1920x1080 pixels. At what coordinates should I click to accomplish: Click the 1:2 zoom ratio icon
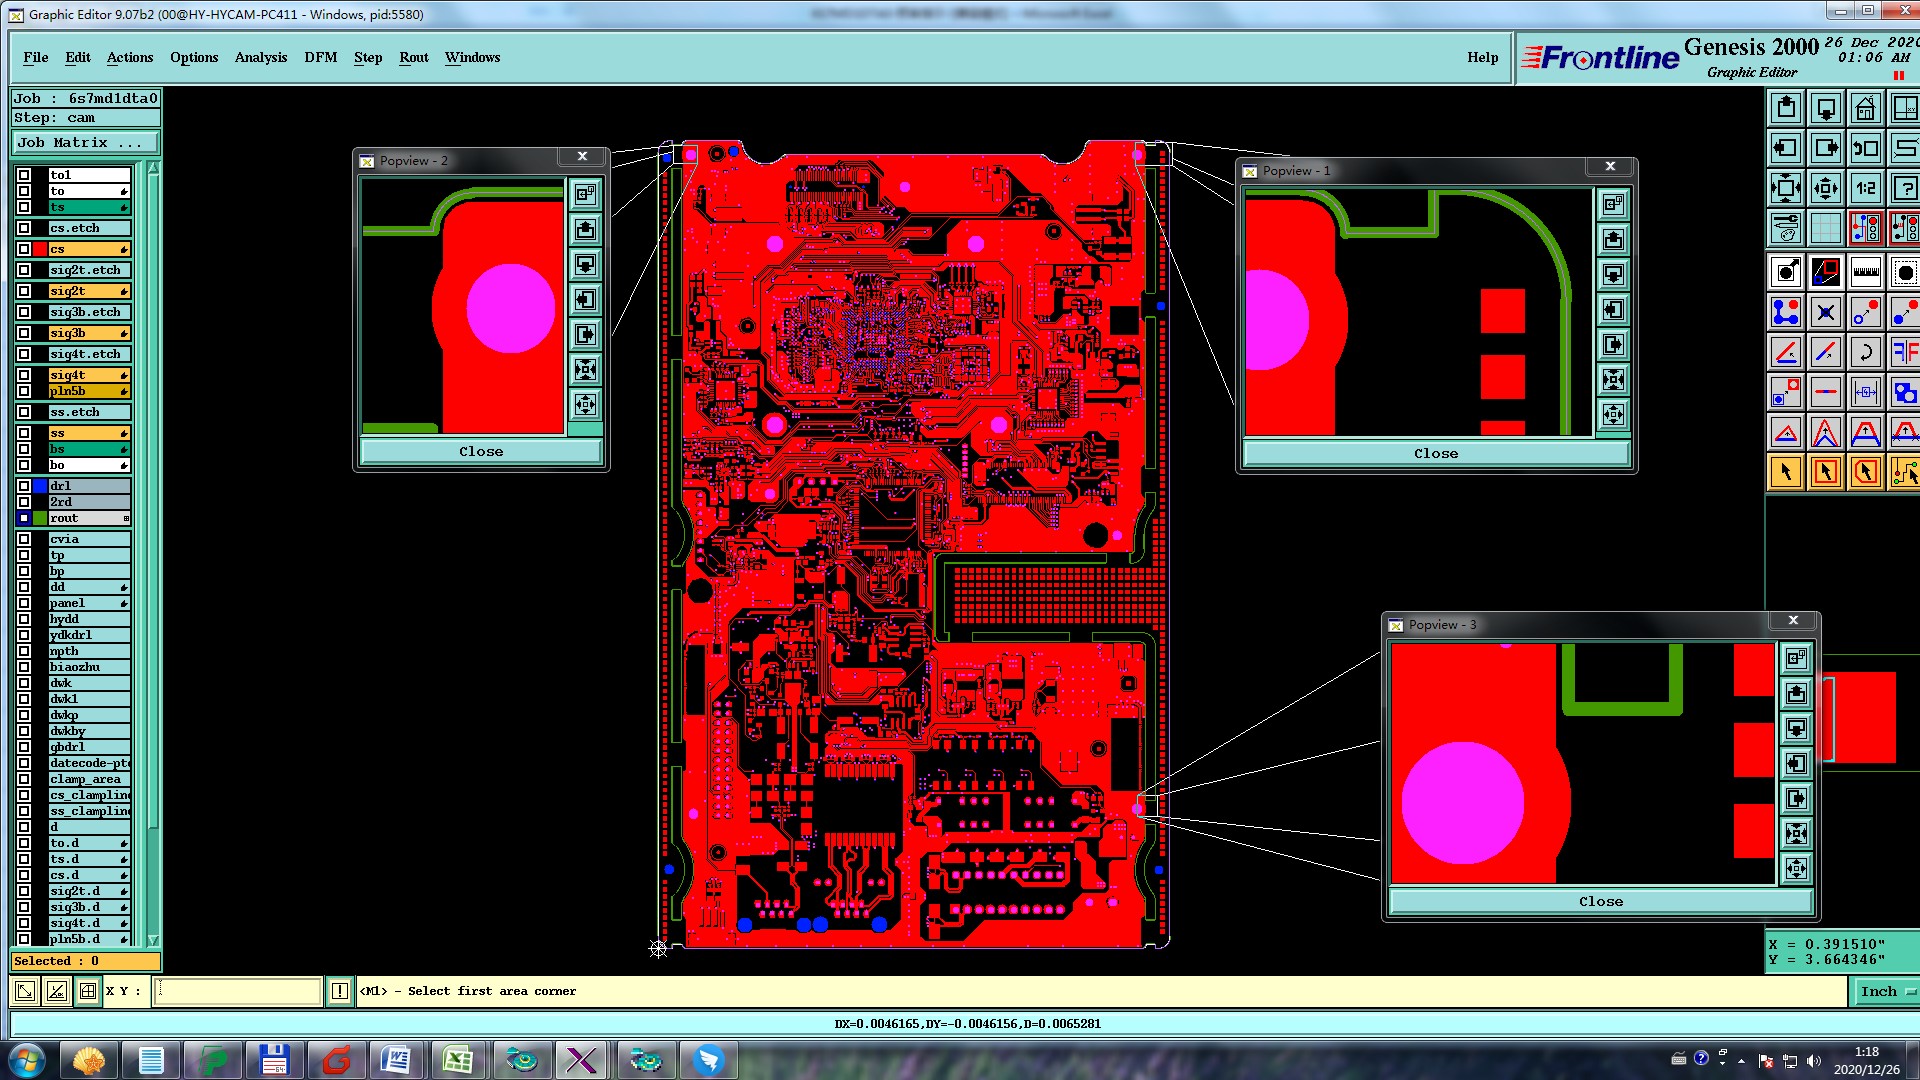tap(1865, 188)
